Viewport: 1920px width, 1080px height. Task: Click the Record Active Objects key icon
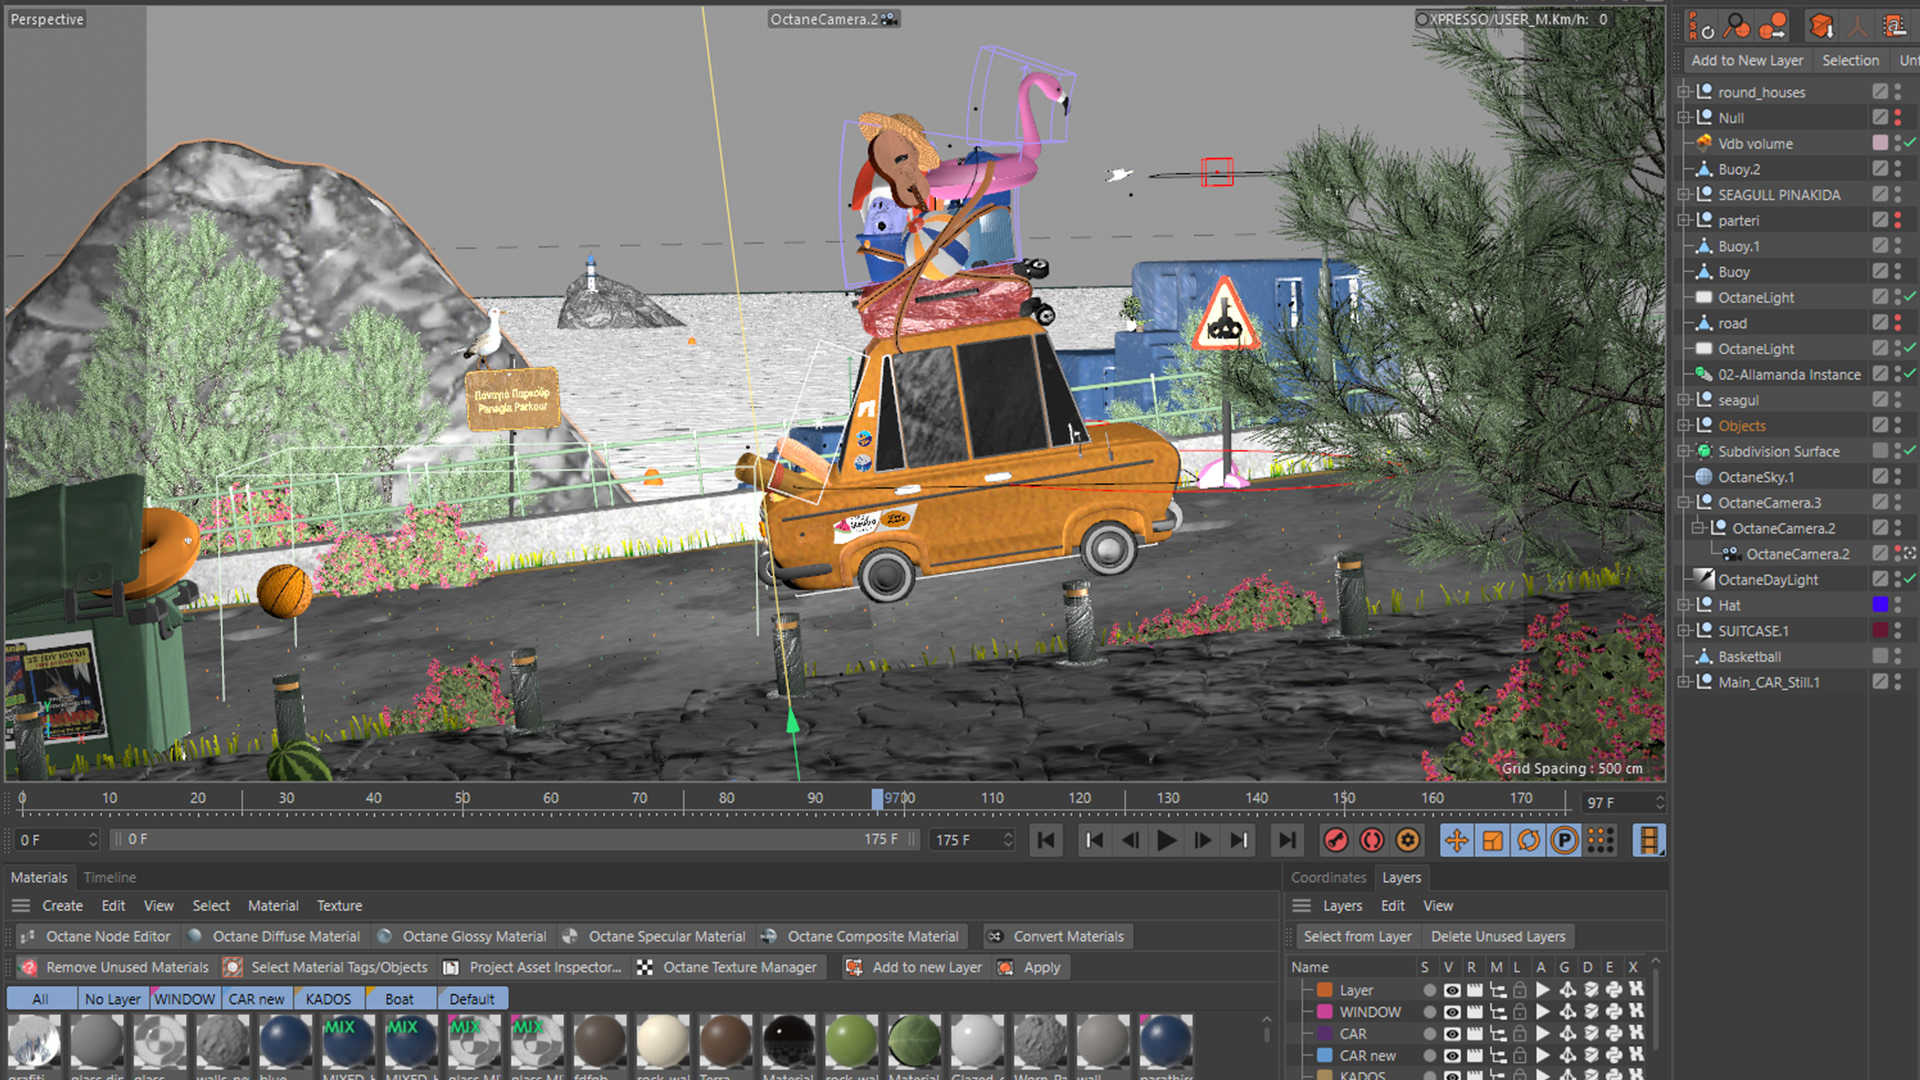(1336, 841)
